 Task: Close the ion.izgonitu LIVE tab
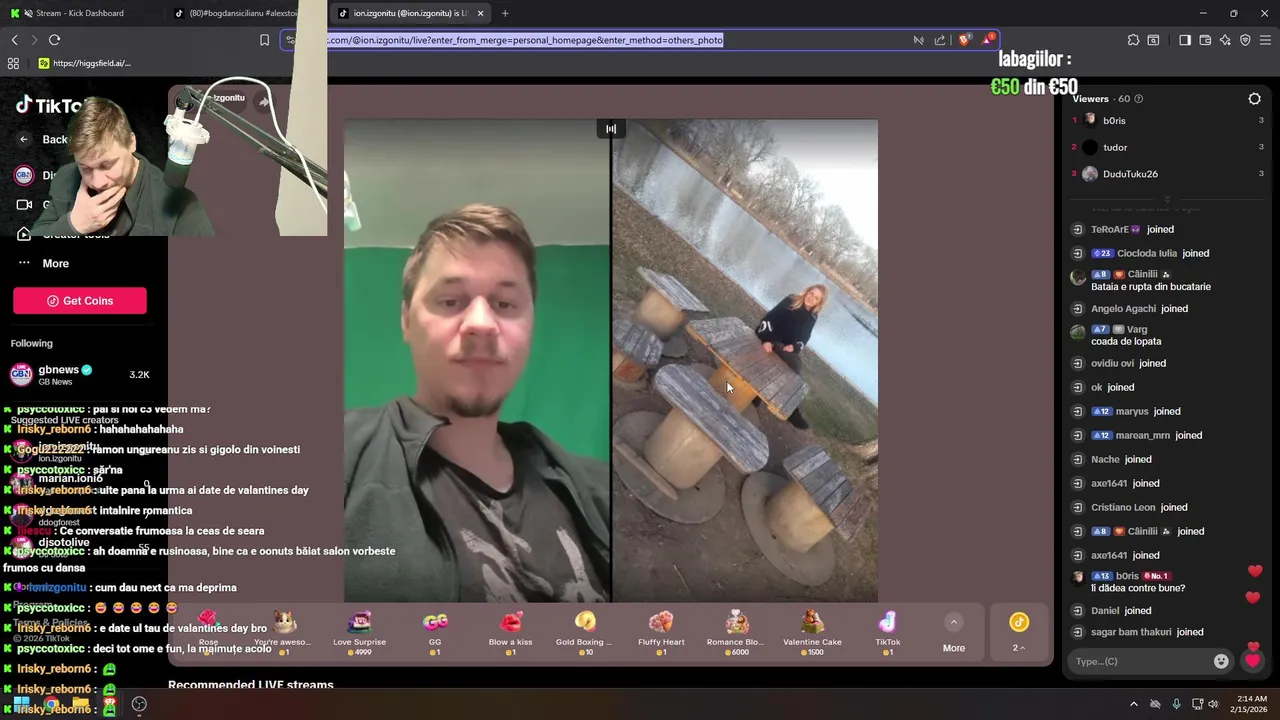pyautogui.click(x=481, y=13)
